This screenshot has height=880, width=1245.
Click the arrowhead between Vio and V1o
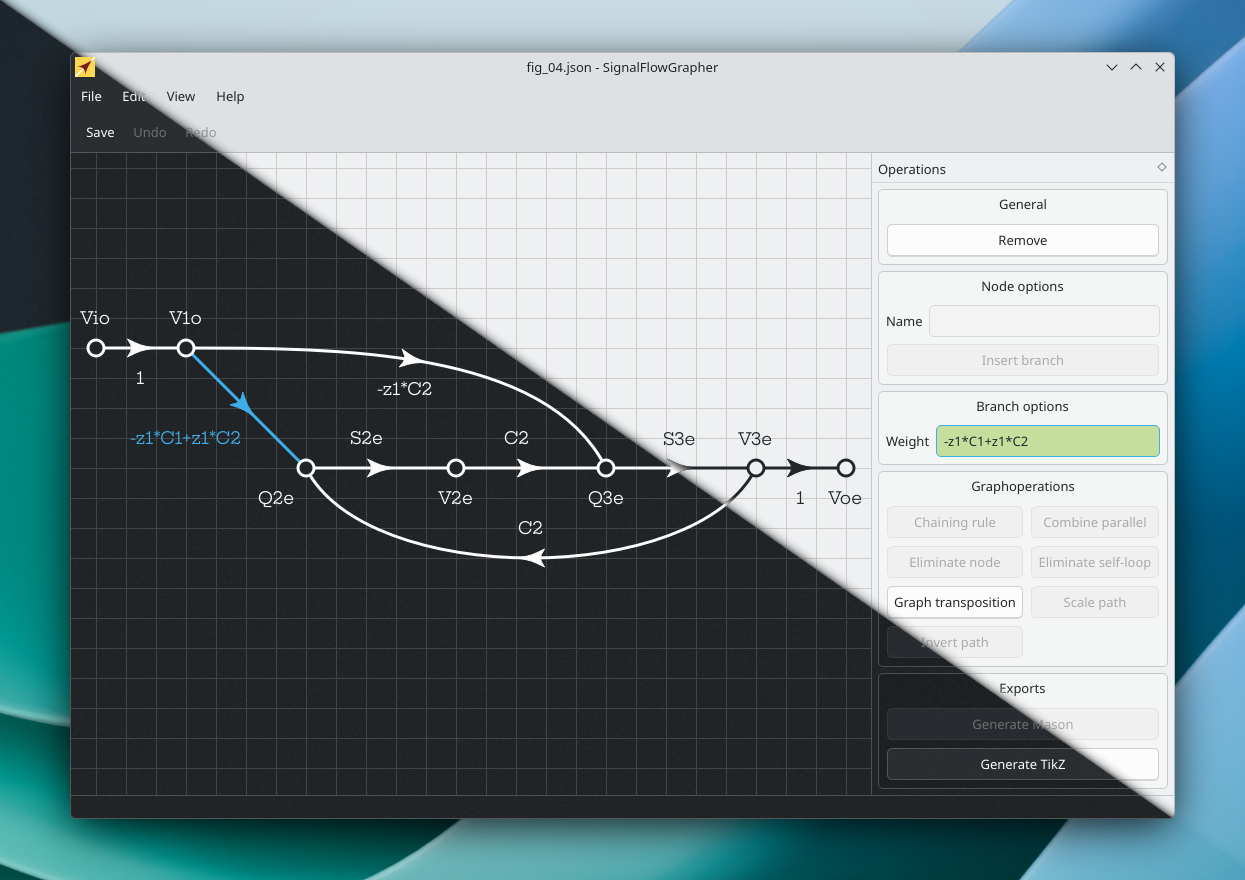tap(139, 348)
